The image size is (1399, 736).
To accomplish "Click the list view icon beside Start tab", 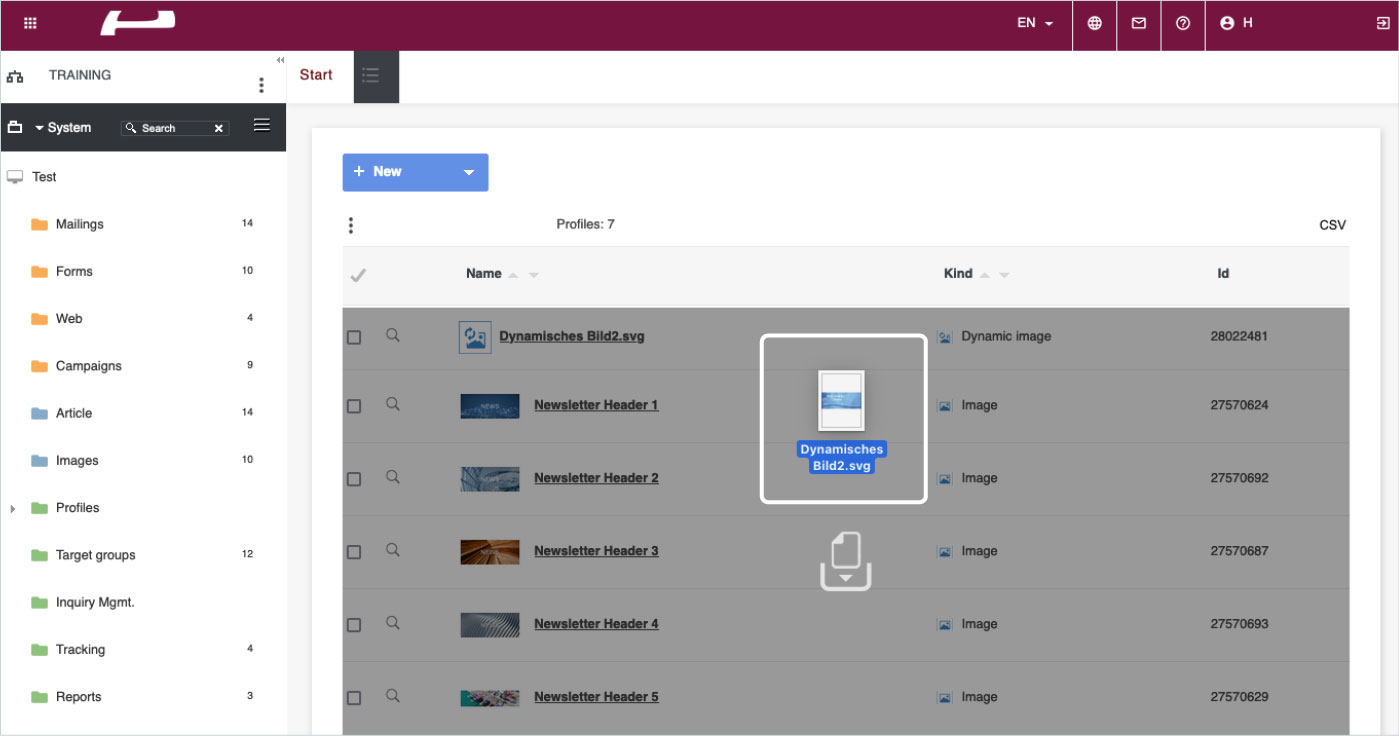I will click(371, 75).
